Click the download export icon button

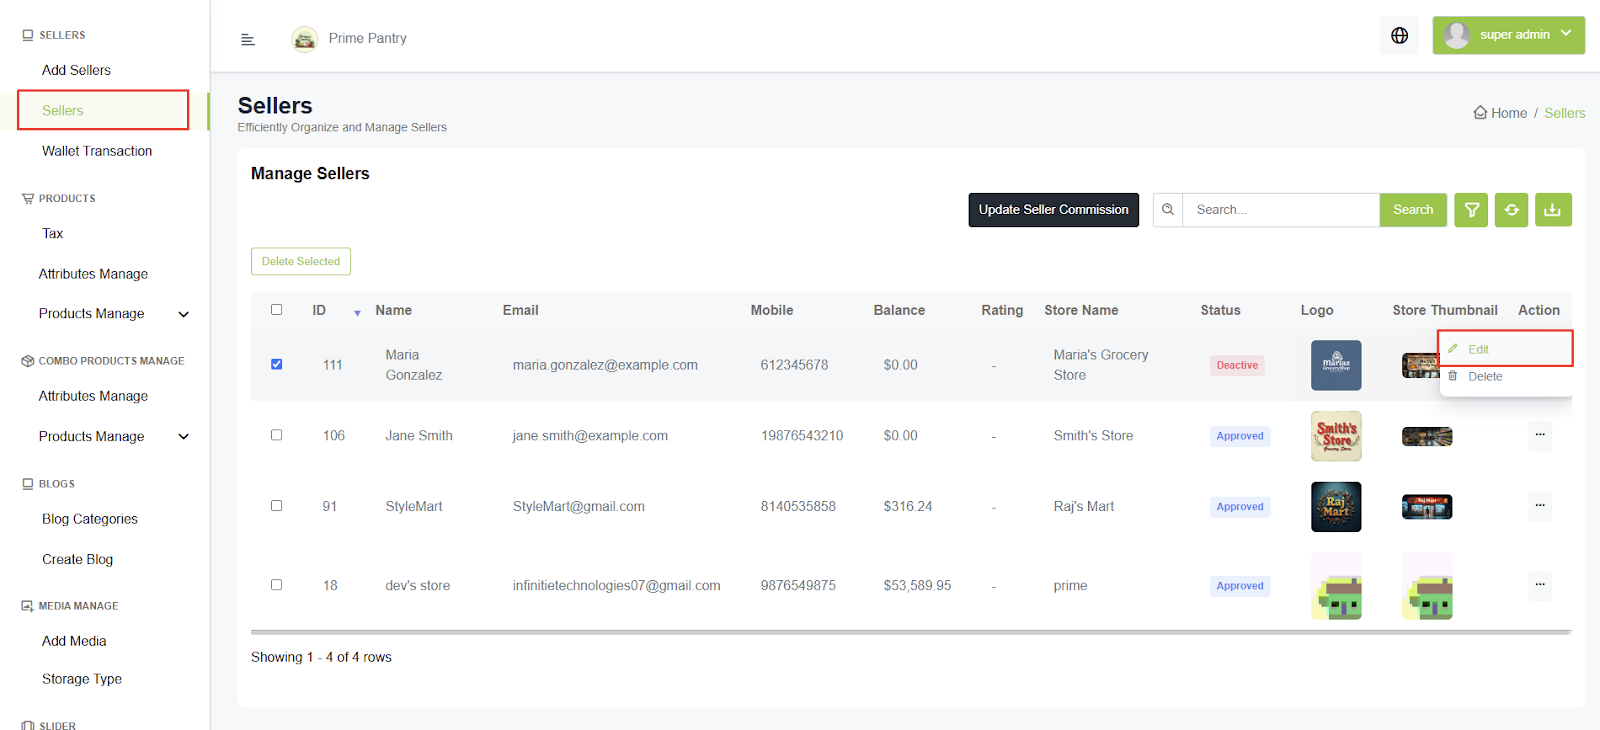pyautogui.click(x=1553, y=210)
